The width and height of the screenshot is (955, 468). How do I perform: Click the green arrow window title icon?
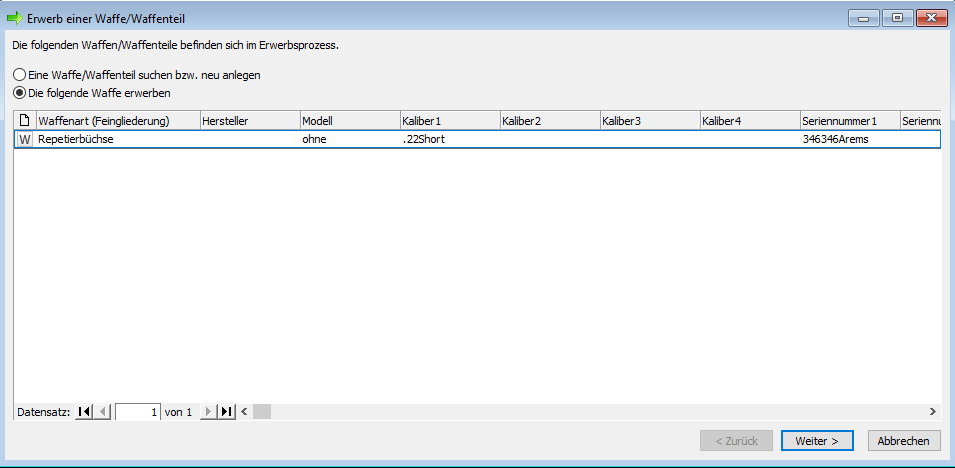click(x=15, y=18)
